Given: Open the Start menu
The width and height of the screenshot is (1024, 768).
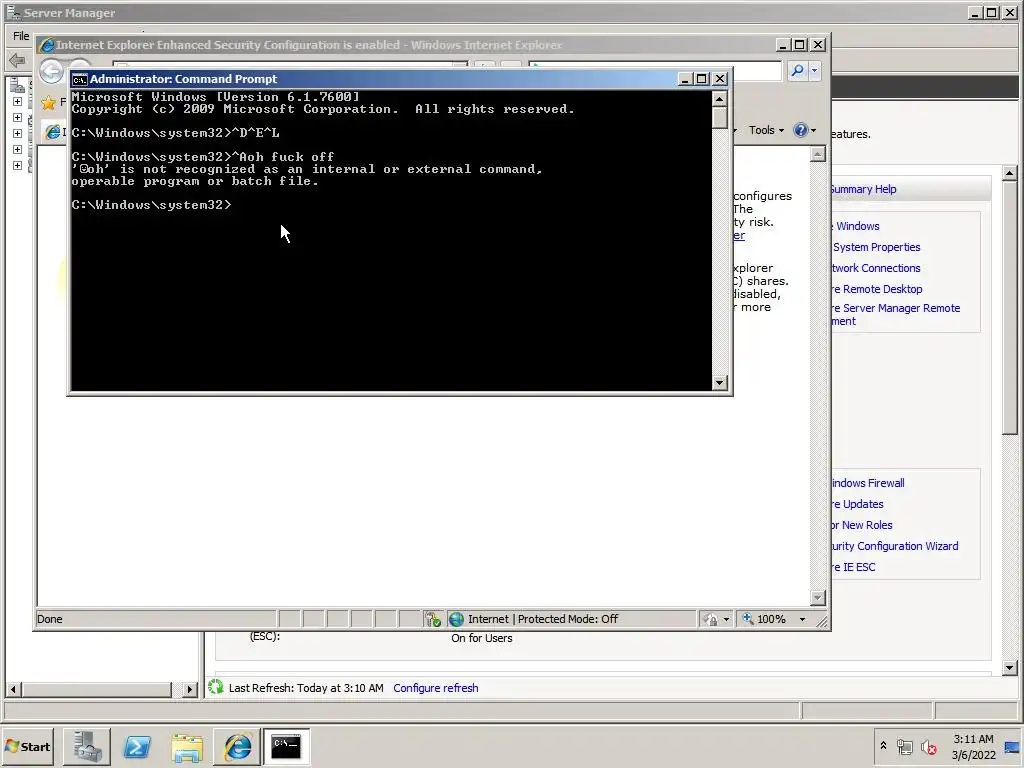Looking at the screenshot, I should [x=27, y=746].
